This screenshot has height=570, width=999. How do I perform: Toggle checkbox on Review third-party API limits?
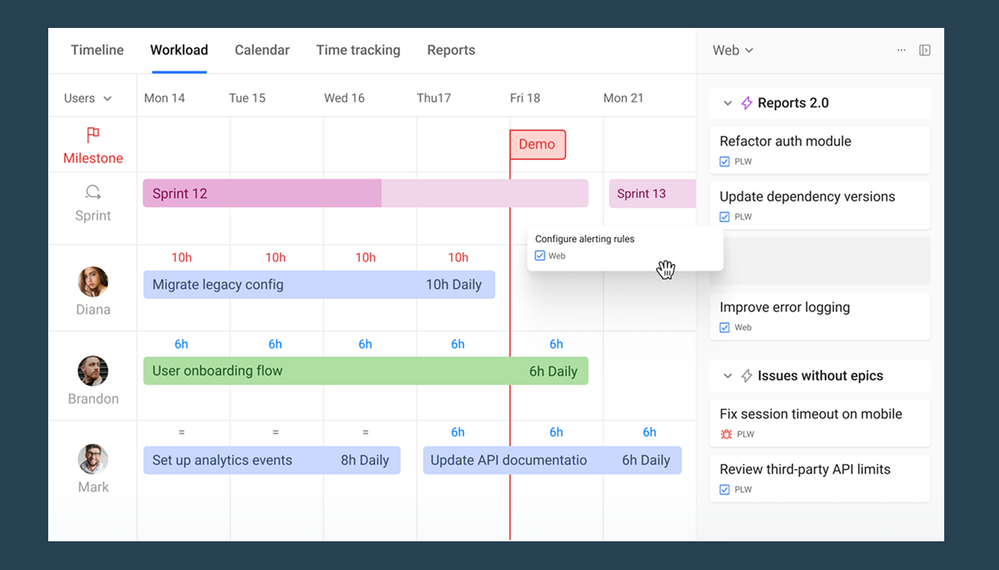(724, 490)
